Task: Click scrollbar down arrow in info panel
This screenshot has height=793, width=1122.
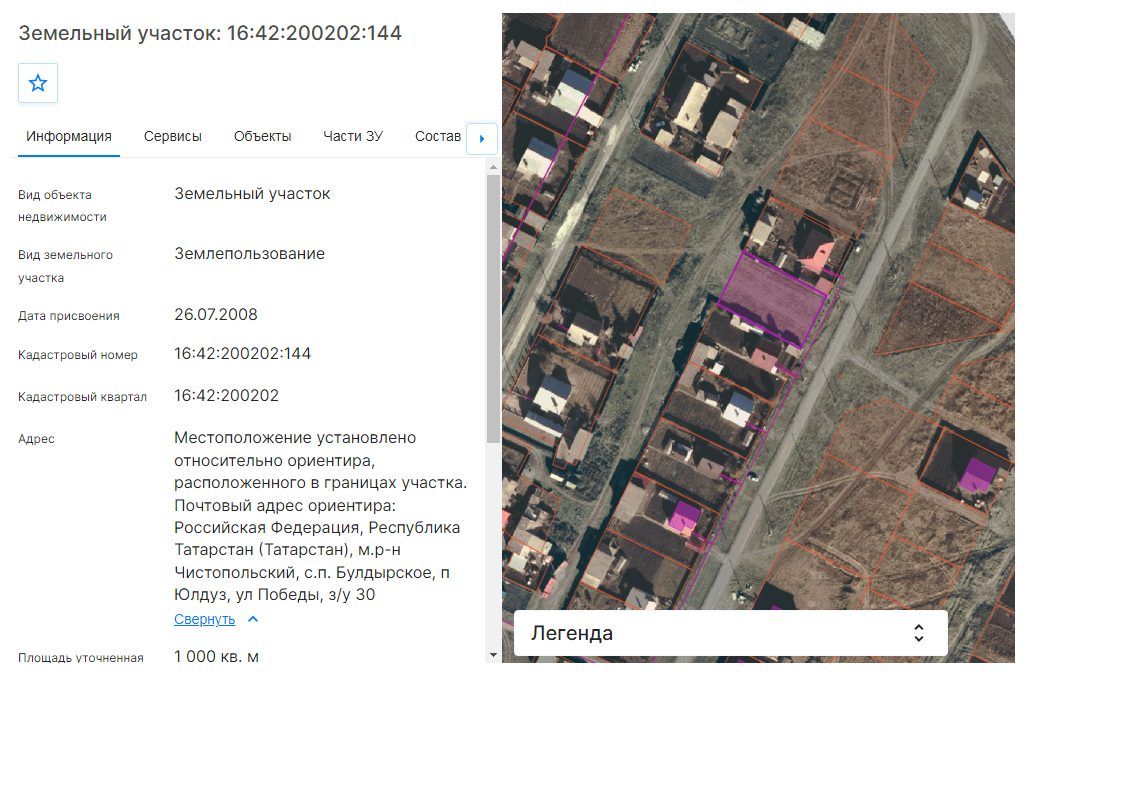Action: tap(493, 655)
